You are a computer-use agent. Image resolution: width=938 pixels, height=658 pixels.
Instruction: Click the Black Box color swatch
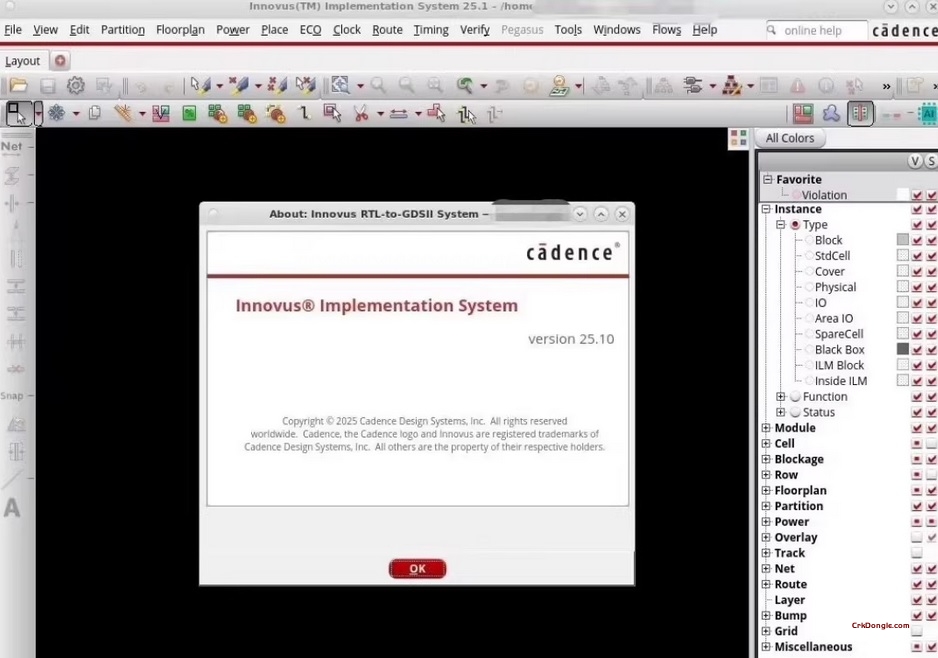pos(905,349)
